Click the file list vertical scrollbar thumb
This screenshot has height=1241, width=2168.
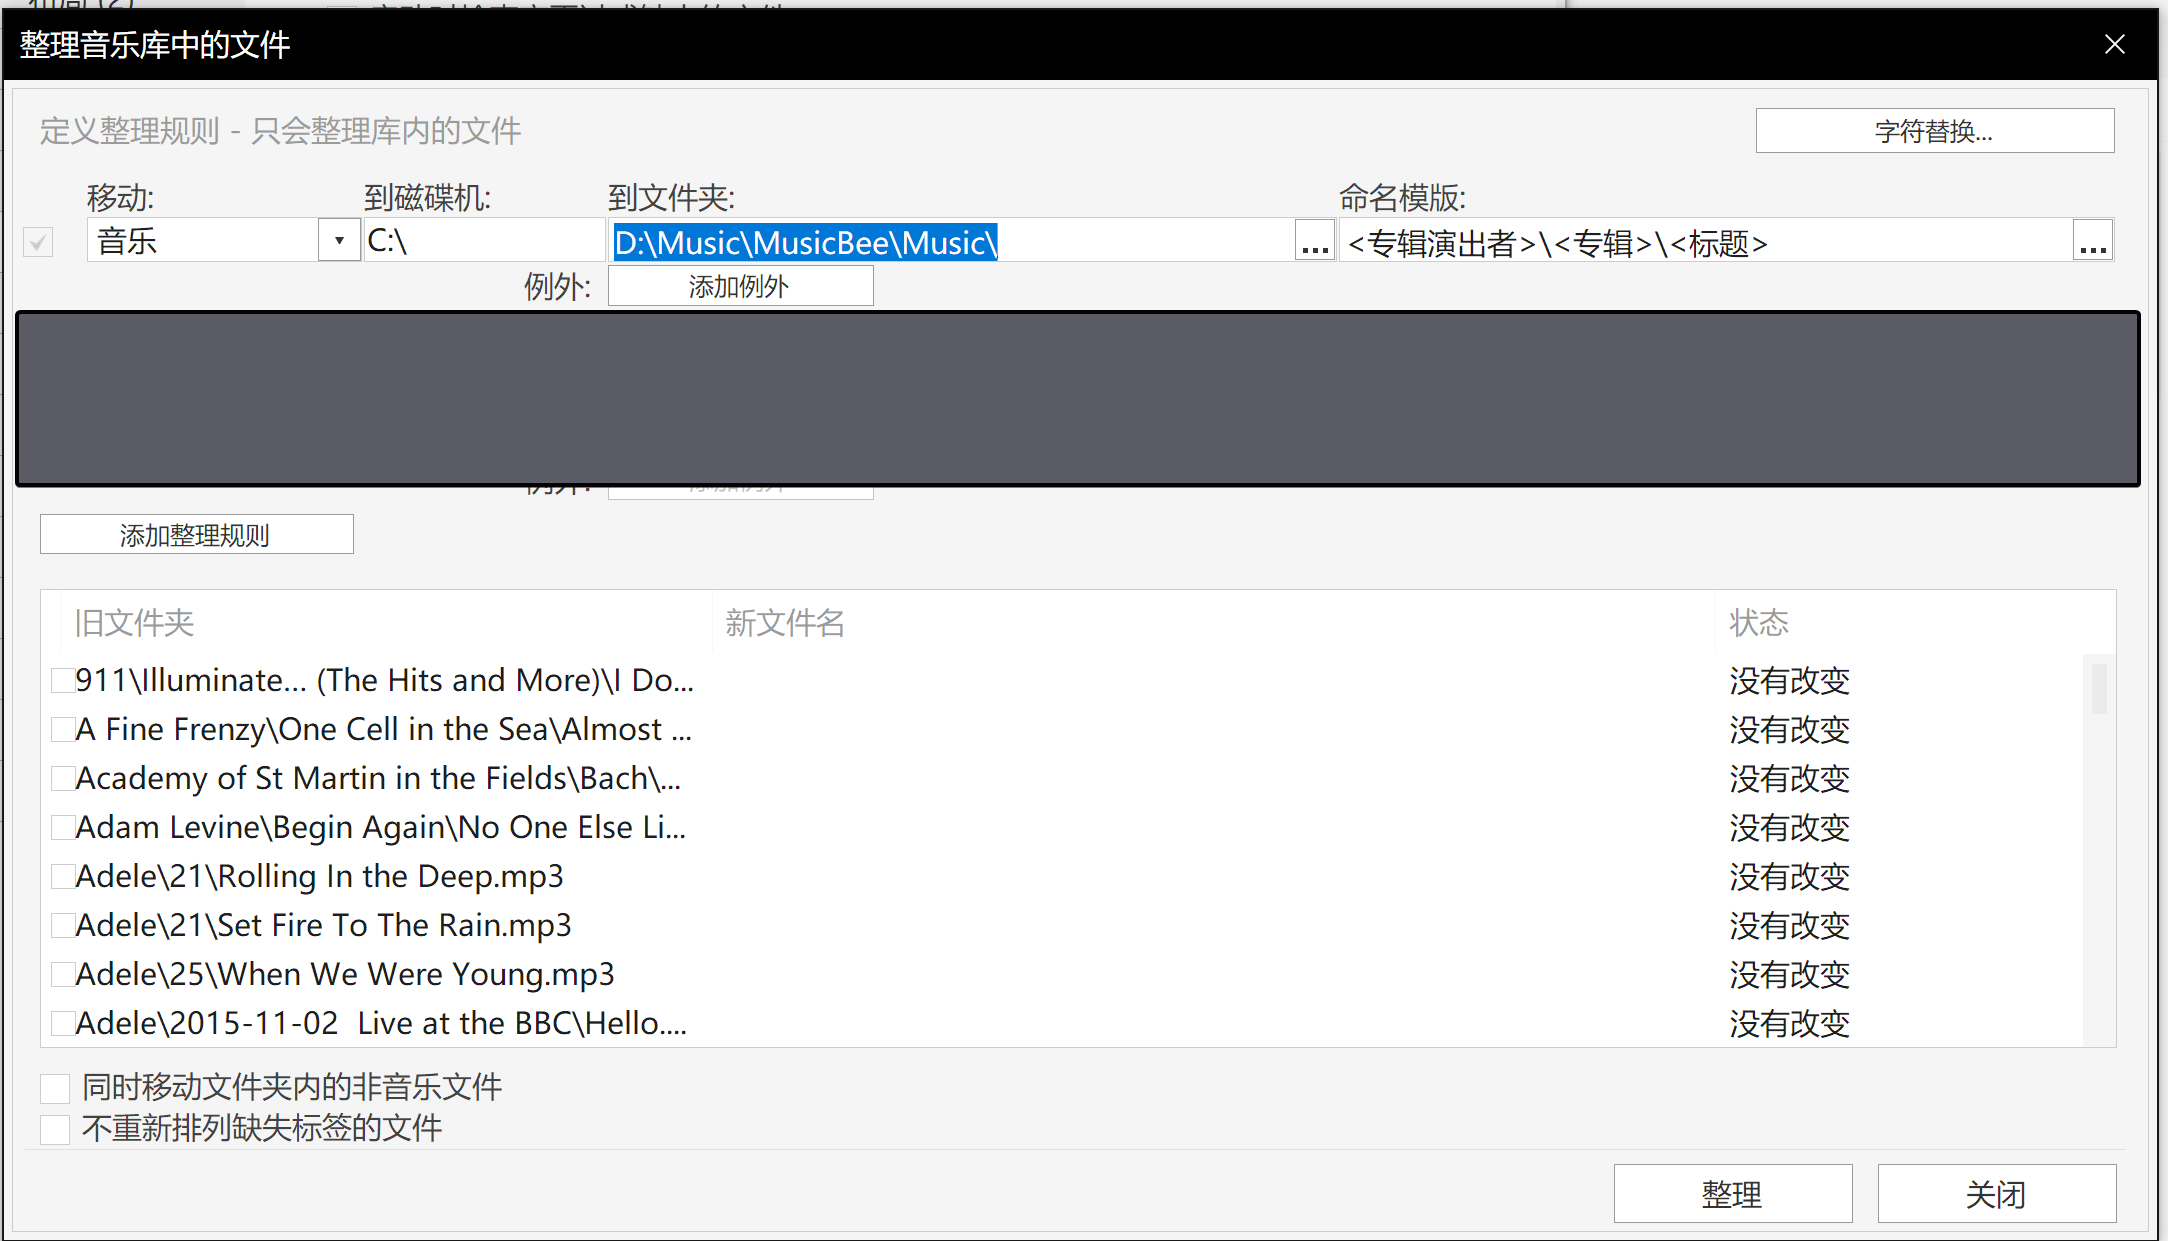(x=2098, y=688)
